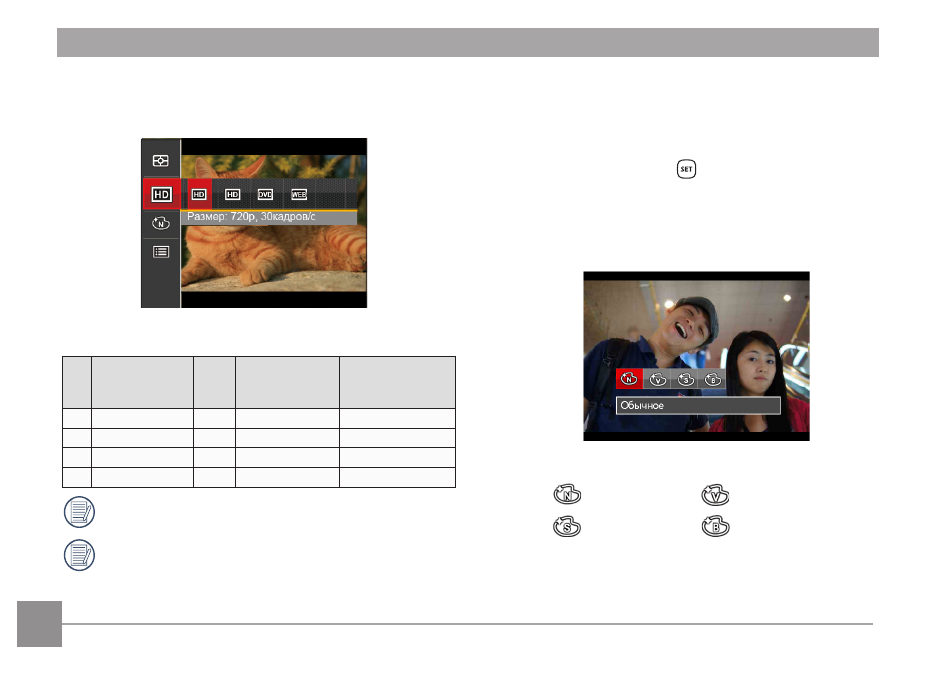935x680 pixels.
Task: Select the DVD video size option
Action: [x=265, y=194]
